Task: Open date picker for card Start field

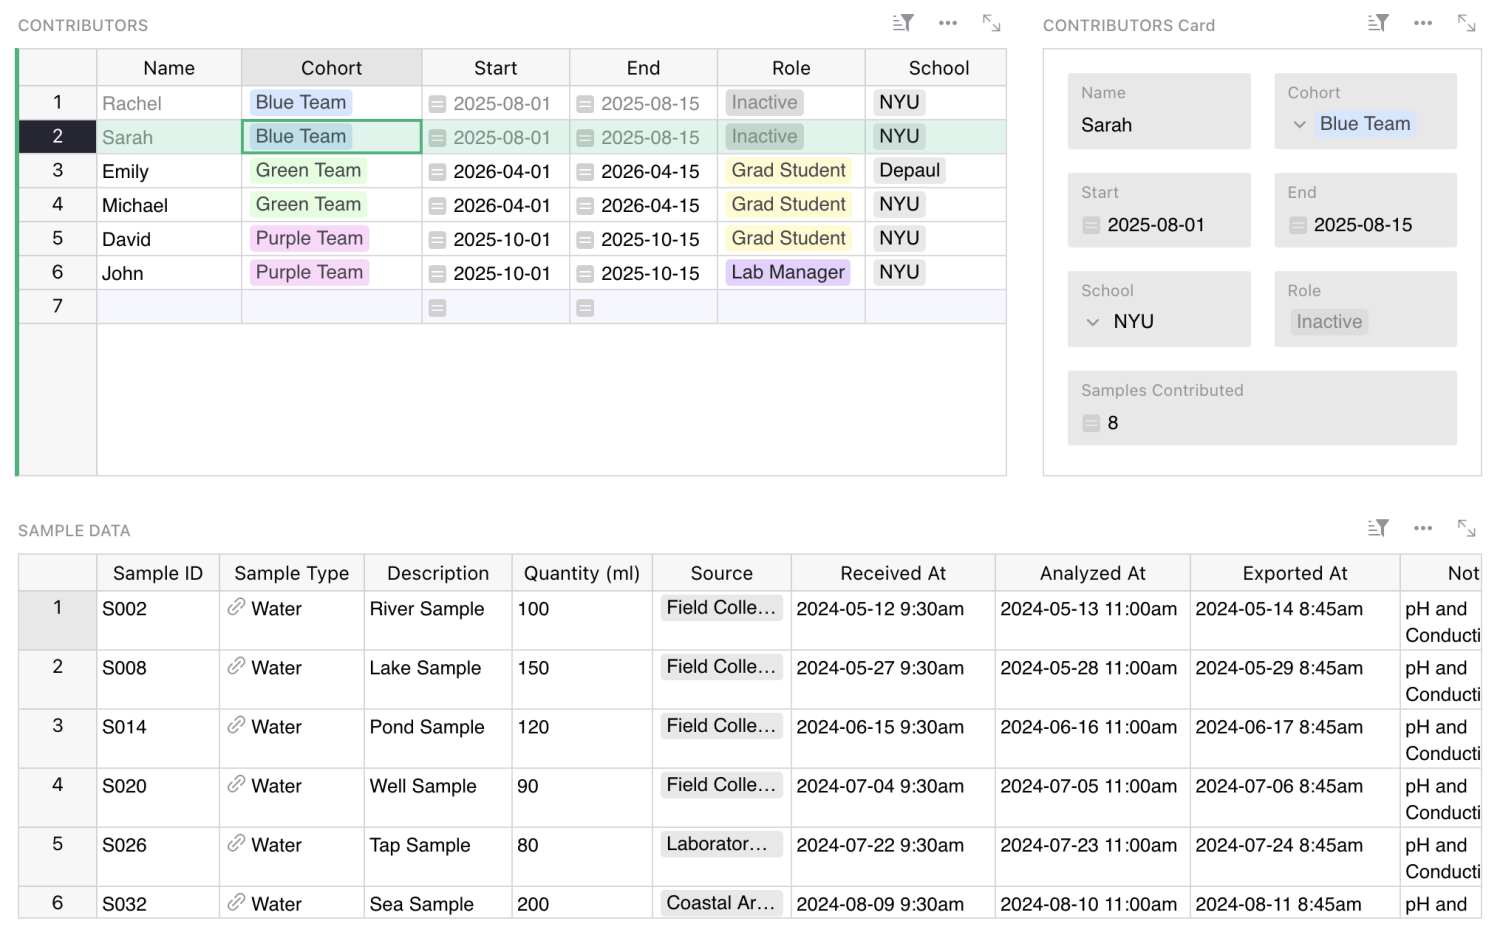Action: click(1091, 226)
